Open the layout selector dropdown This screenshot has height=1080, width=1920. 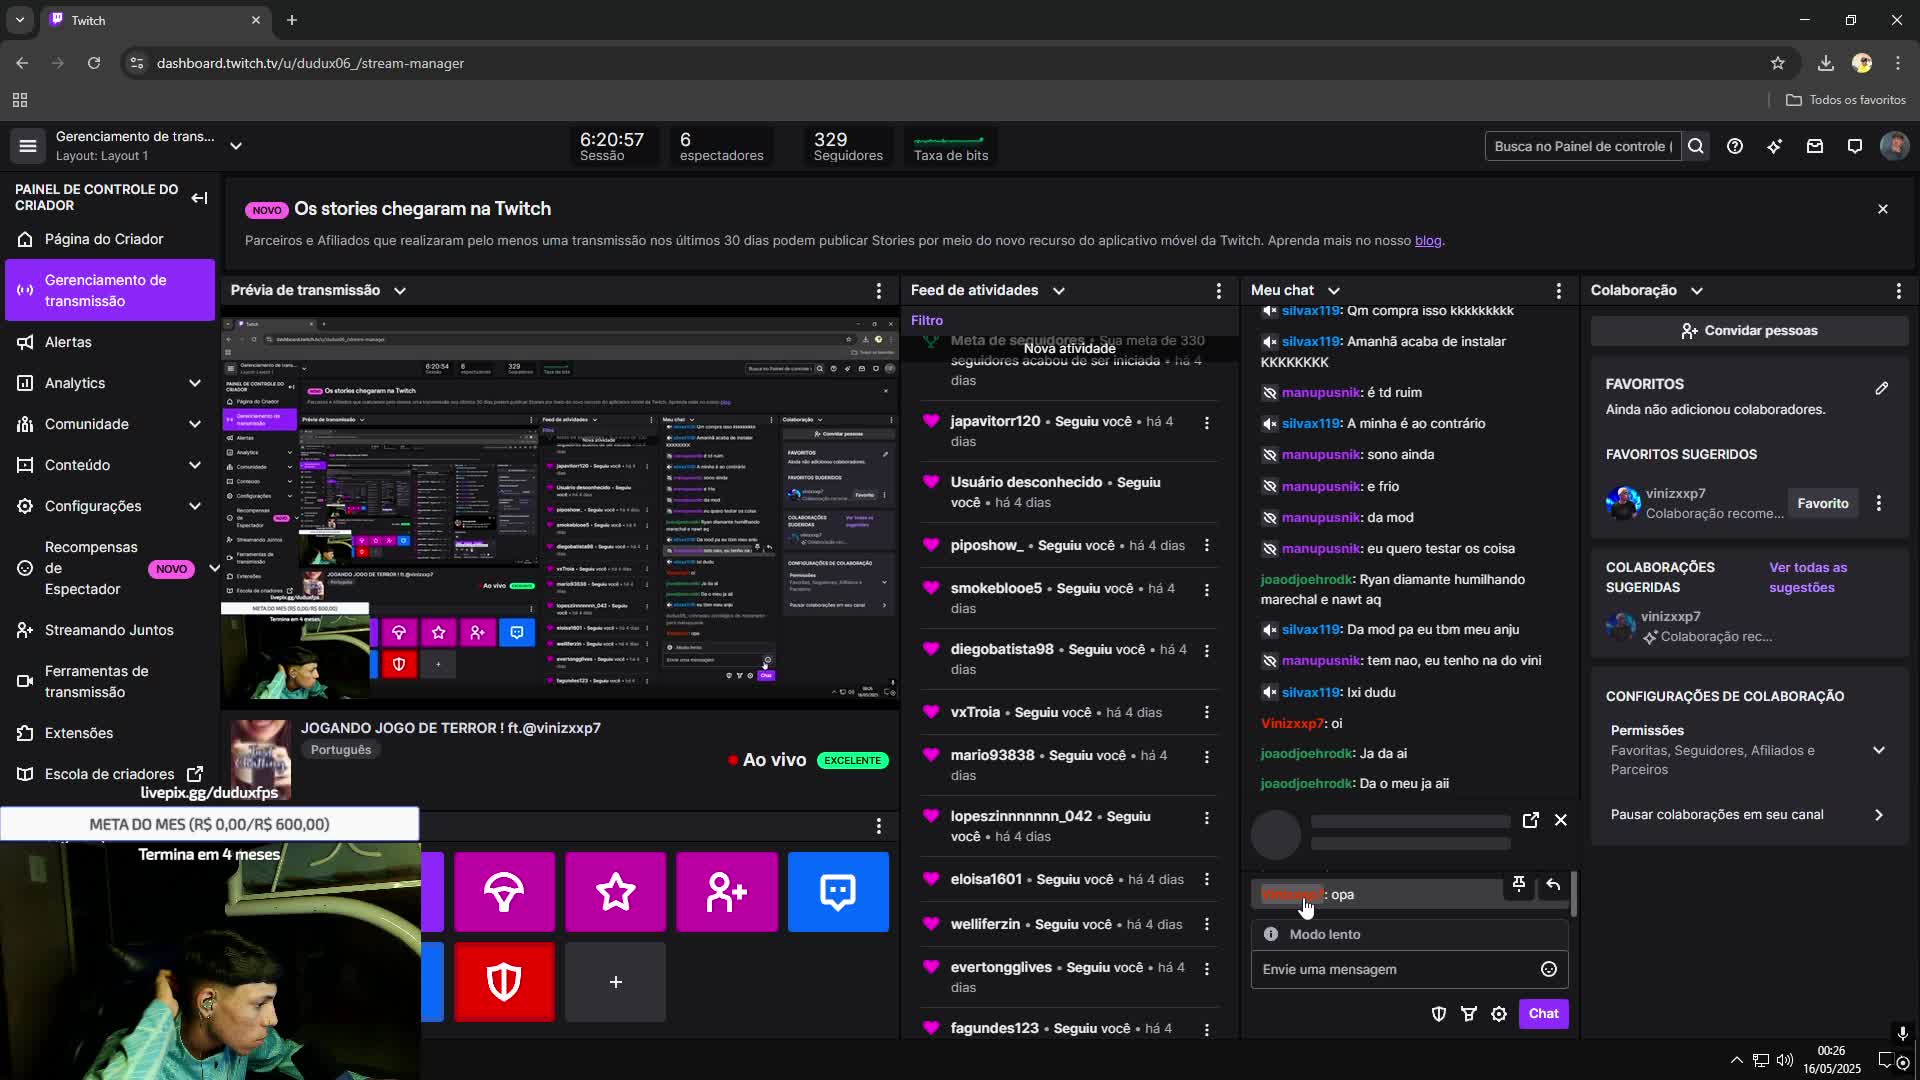(x=236, y=146)
